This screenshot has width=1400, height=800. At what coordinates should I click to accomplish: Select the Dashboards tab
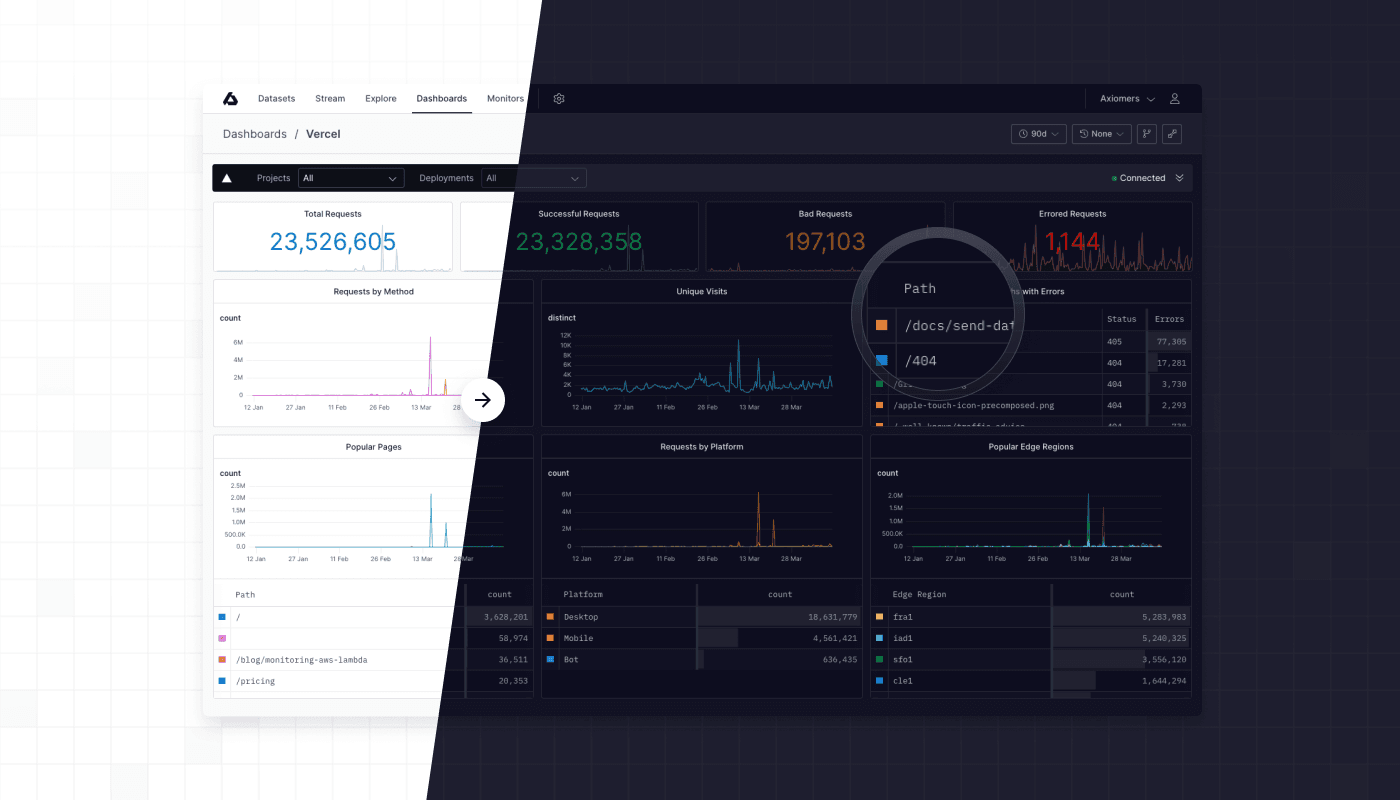point(442,99)
